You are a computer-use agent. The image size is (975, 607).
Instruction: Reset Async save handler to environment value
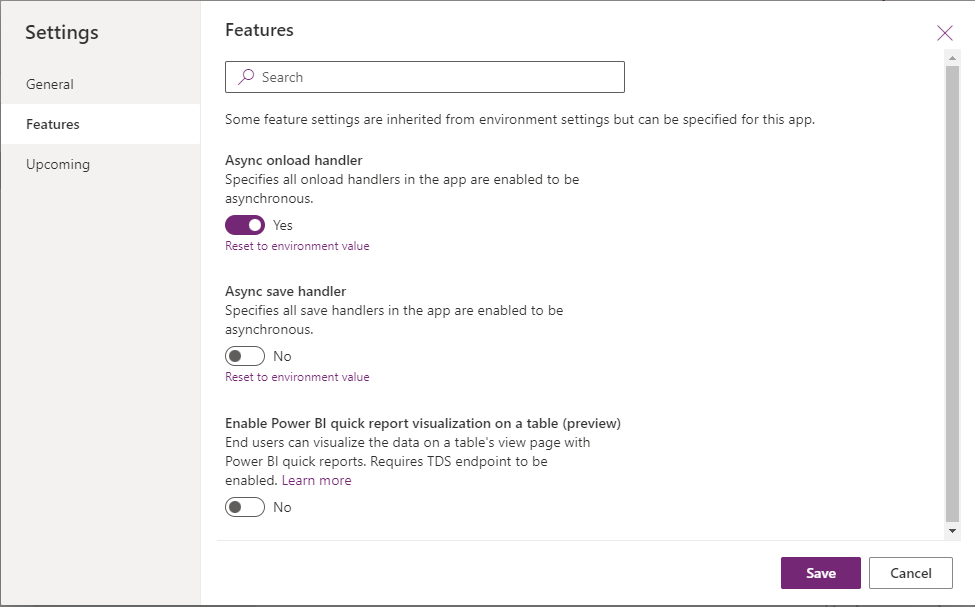[x=297, y=376]
